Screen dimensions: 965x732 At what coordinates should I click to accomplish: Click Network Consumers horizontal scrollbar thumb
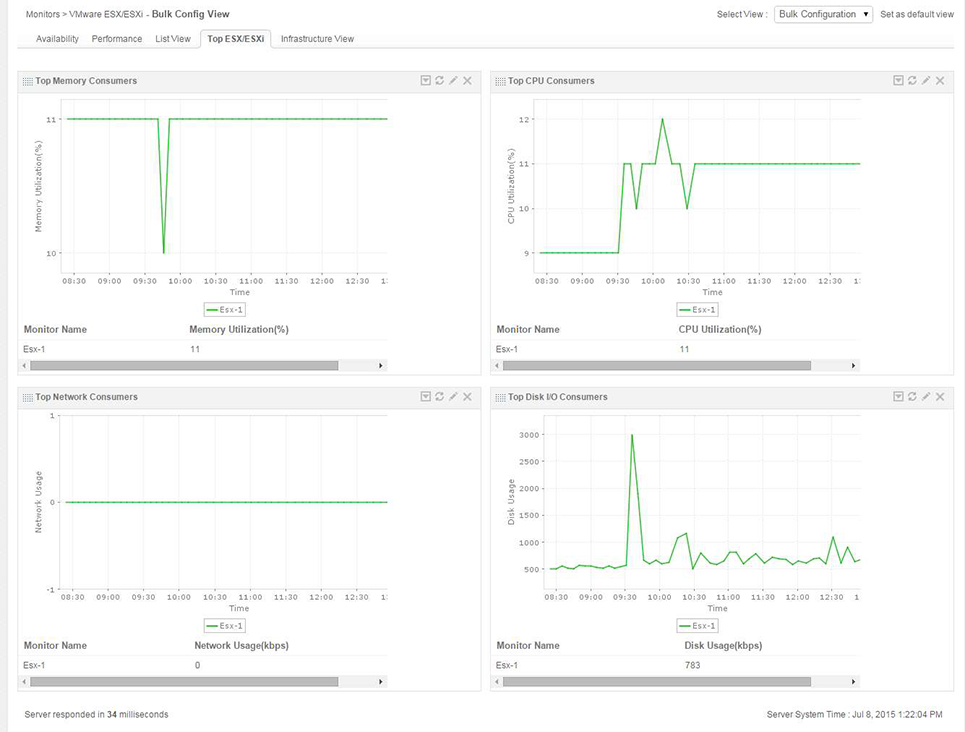tap(184, 682)
